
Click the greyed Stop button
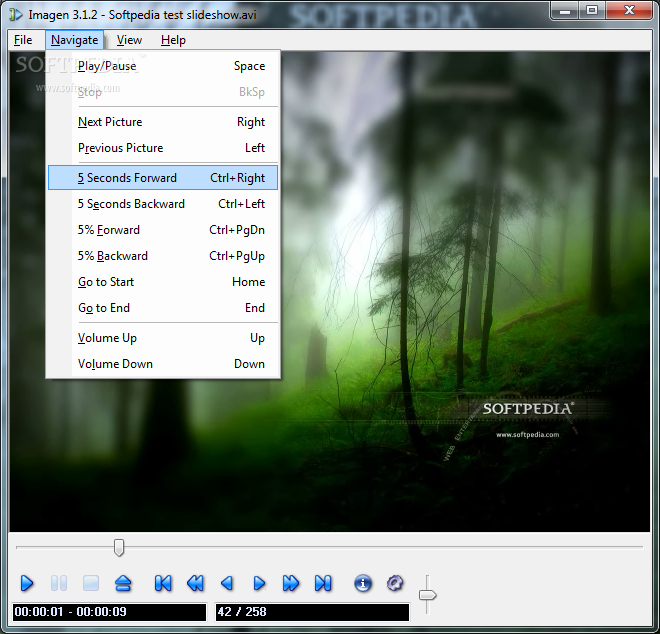91,583
